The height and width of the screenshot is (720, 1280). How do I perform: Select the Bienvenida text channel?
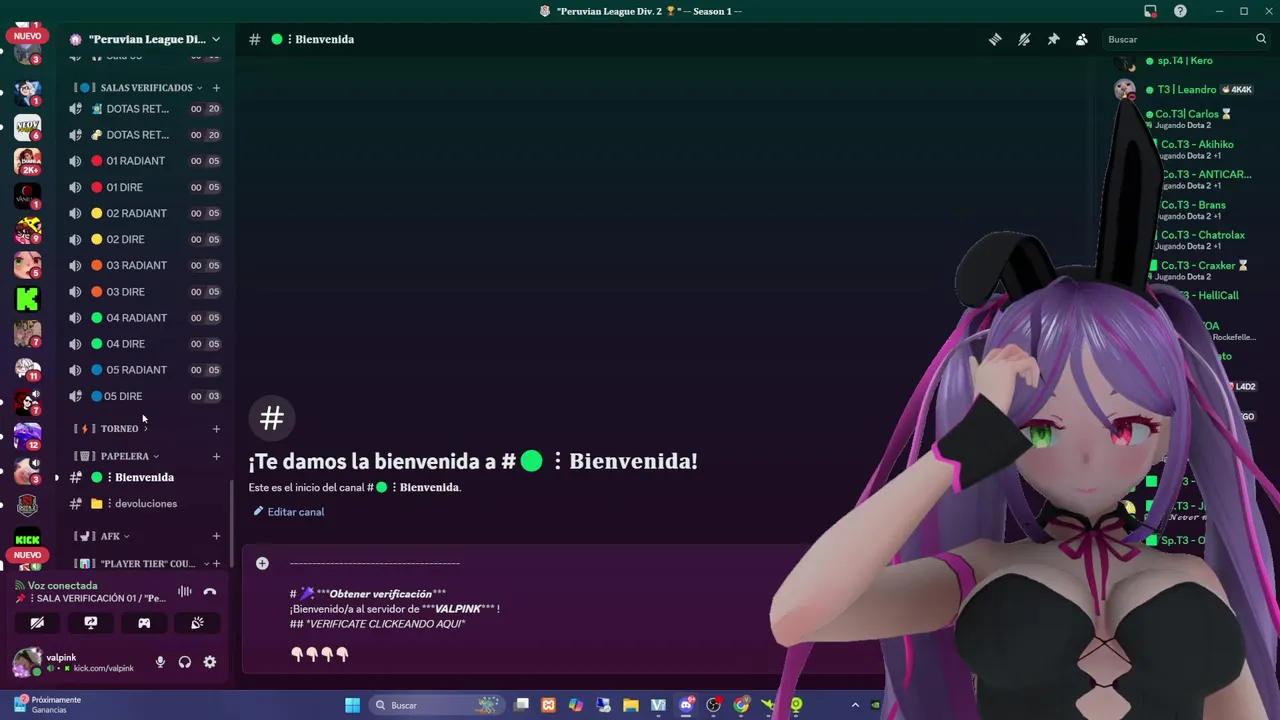(x=146, y=477)
